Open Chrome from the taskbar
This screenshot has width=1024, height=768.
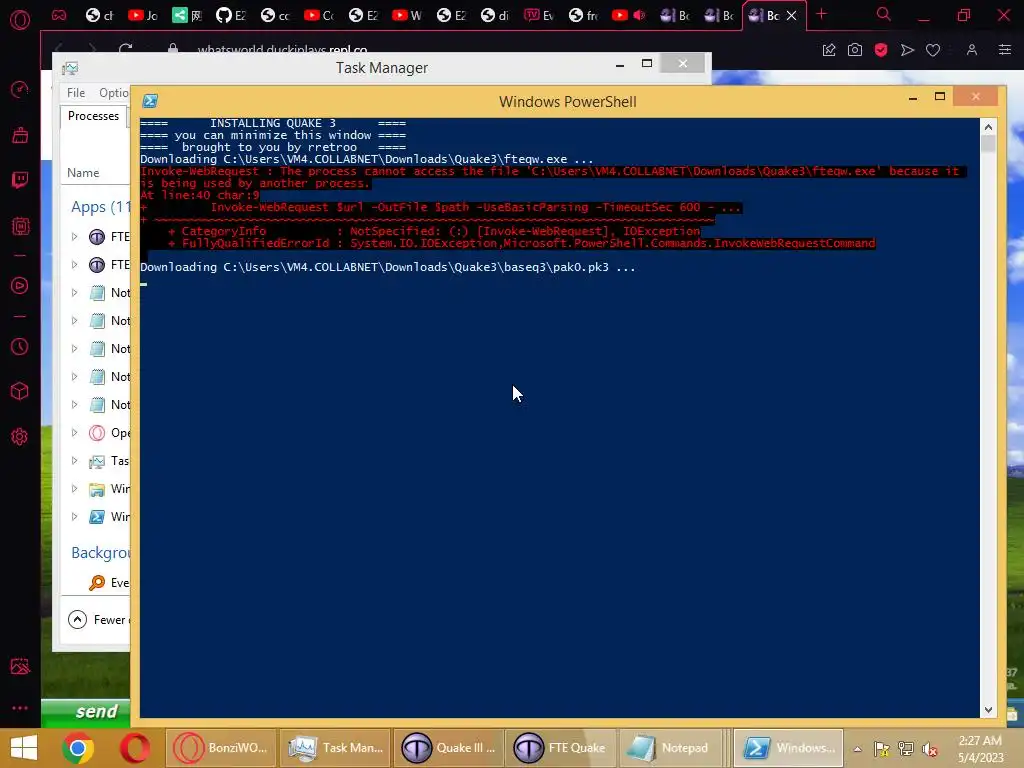(78, 748)
